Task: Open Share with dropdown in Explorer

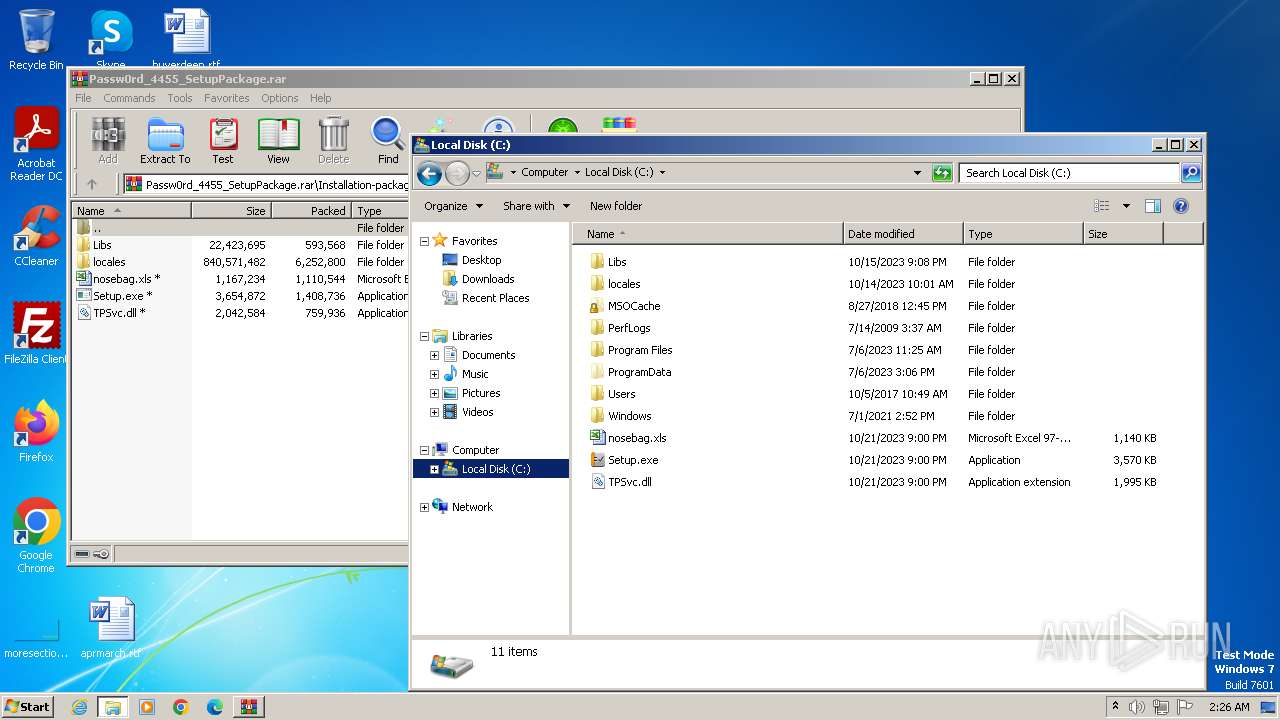Action: (x=536, y=206)
